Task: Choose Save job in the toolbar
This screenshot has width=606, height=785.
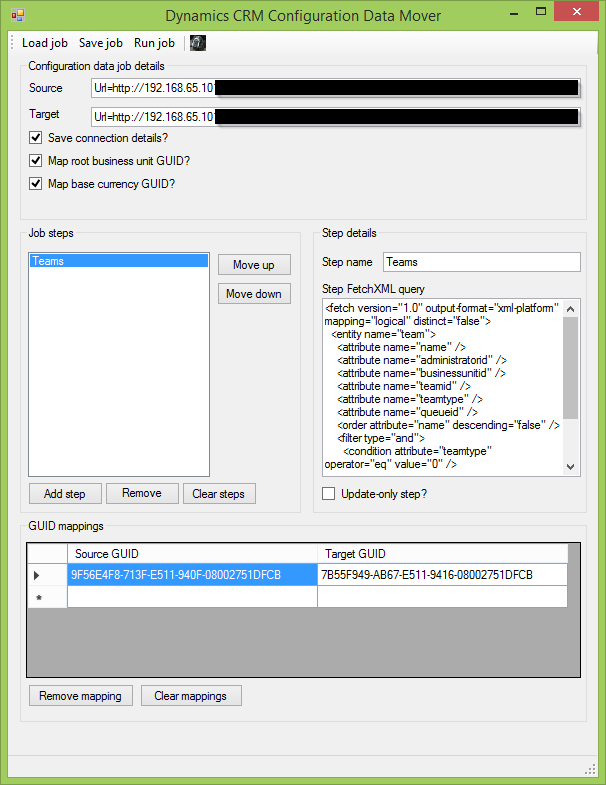Action: point(101,43)
